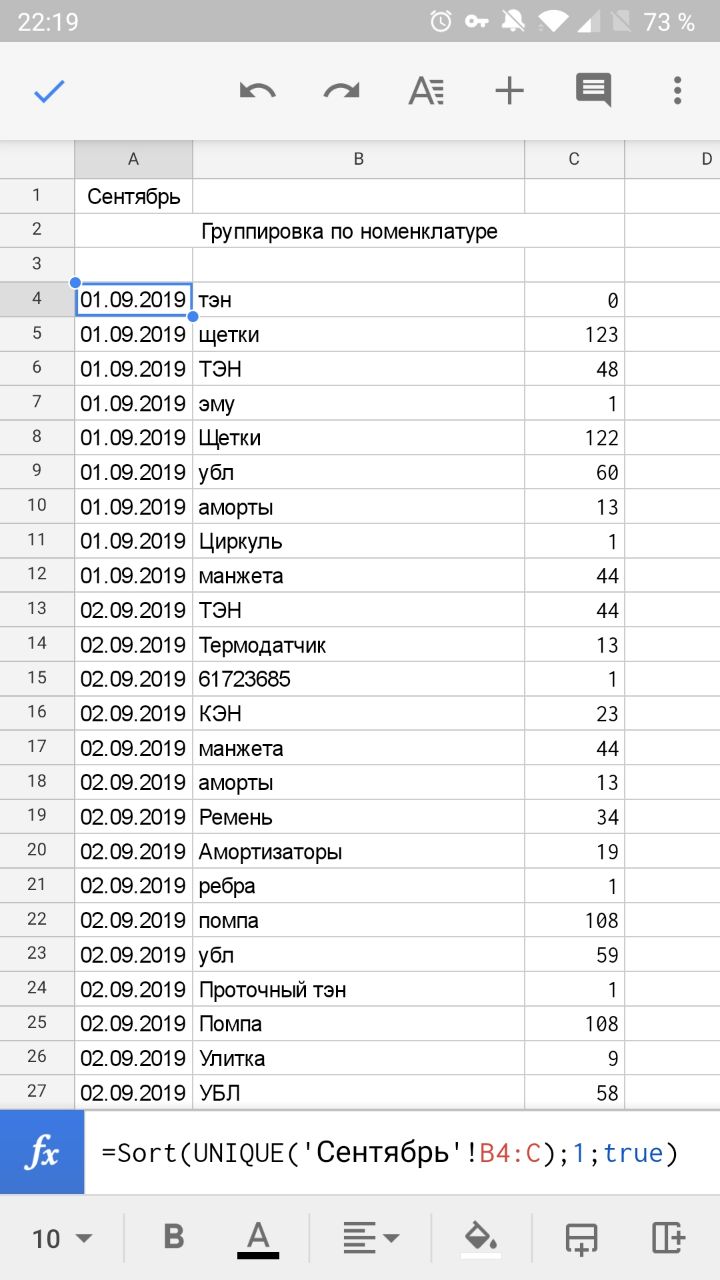Redo the undone action
Image resolution: width=720 pixels, height=1280 pixels.
(341, 92)
